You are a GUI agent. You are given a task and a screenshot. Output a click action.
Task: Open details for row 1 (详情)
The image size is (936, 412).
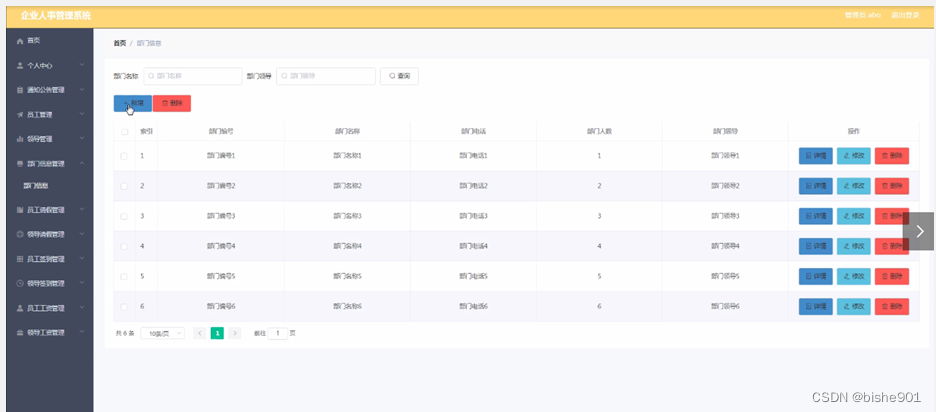[x=815, y=156]
